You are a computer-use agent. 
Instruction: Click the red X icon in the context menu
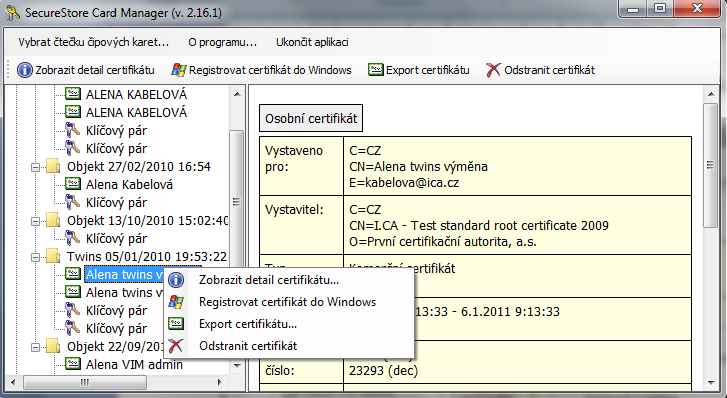click(176, 346)
